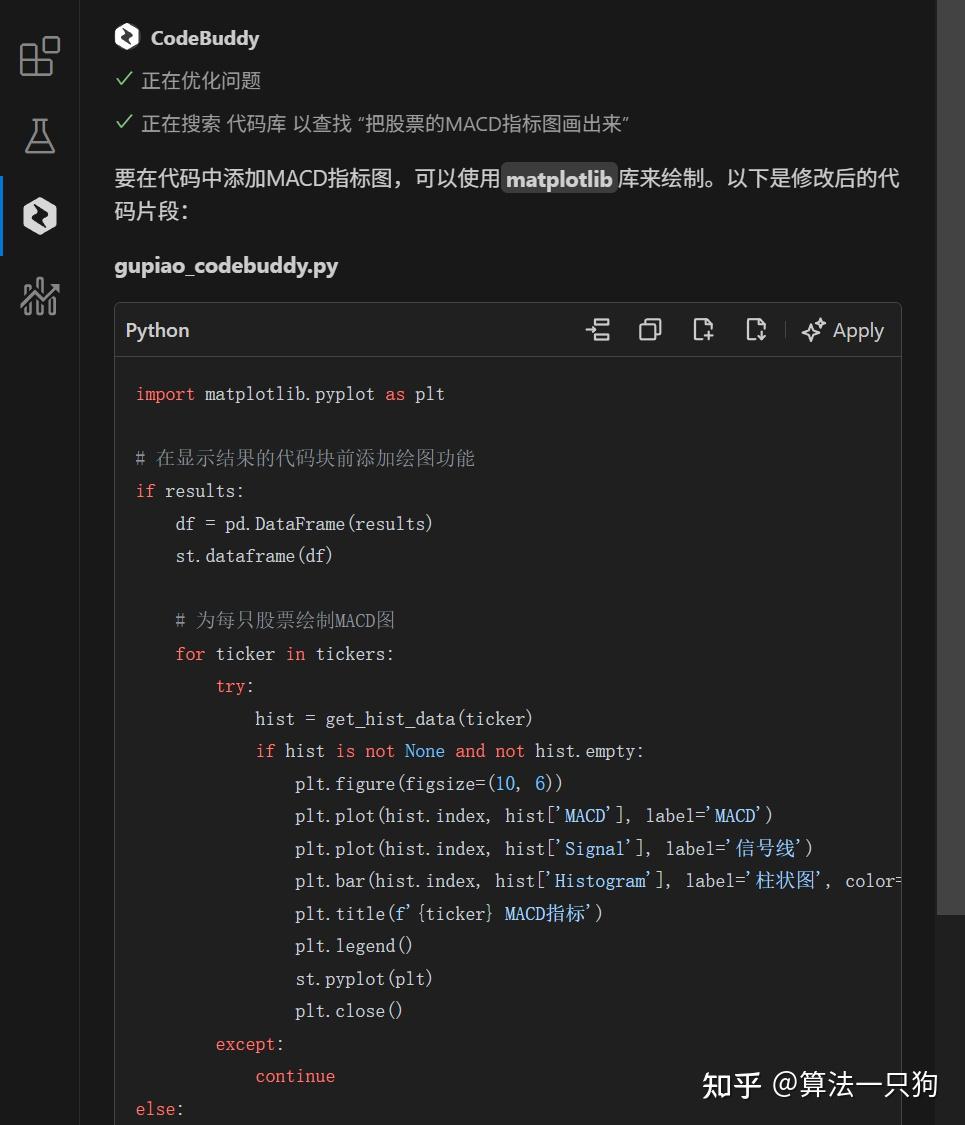The width and height of the screenshot is (965, 1125).
Task: Open the chart analytics sidebar view
Action: click(x=40, y=297)
